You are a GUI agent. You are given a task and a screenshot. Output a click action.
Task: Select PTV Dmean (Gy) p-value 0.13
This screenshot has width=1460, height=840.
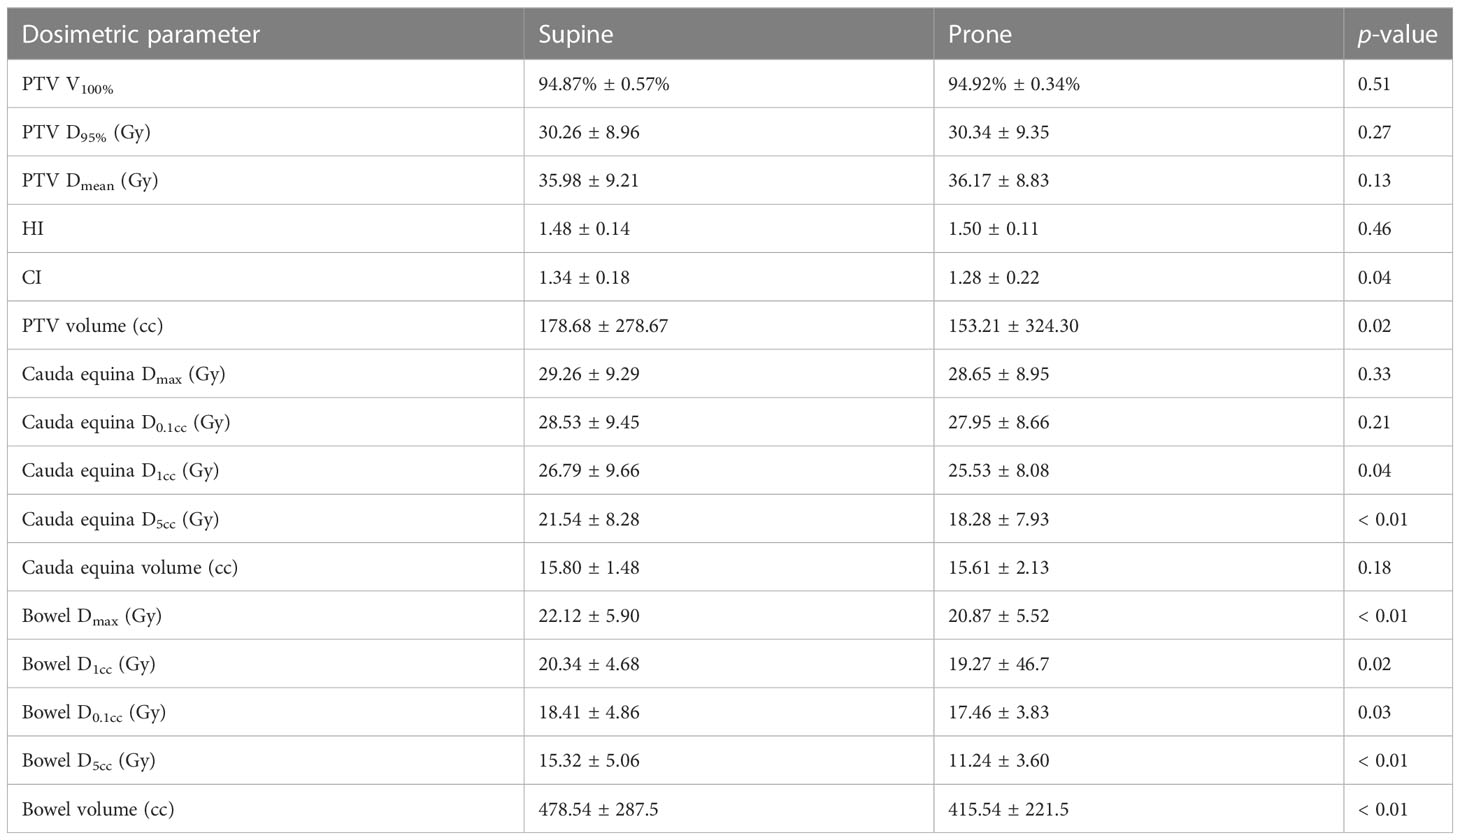1374,181
